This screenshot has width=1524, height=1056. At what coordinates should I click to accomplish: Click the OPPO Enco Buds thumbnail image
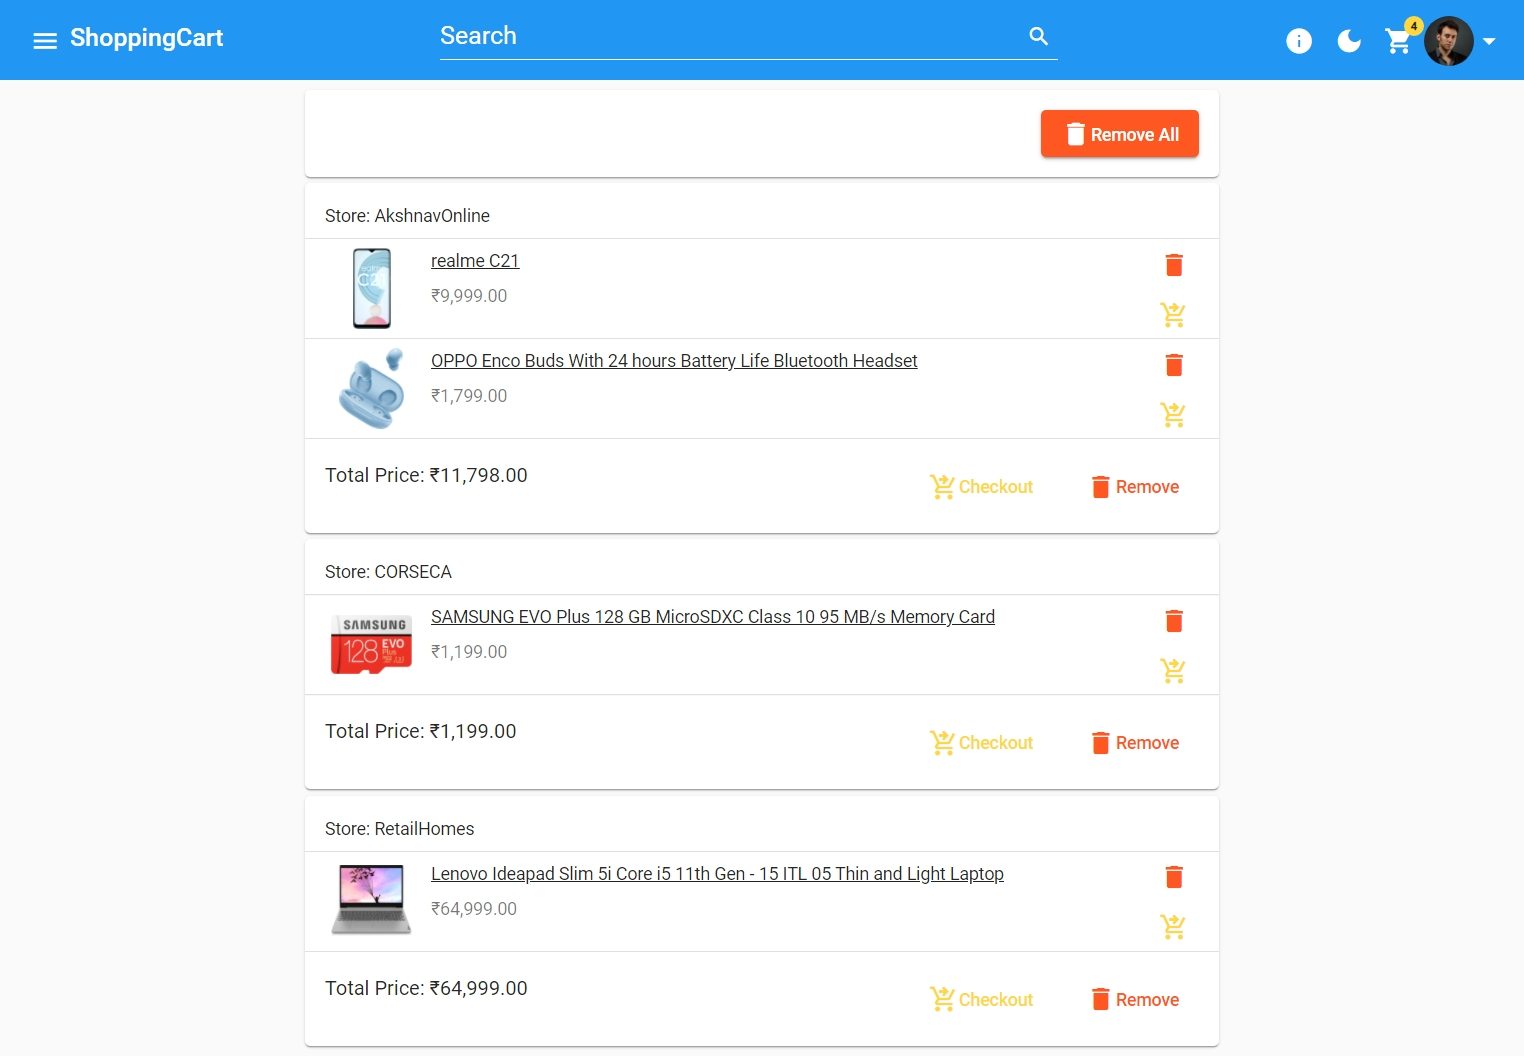point(372,389)
